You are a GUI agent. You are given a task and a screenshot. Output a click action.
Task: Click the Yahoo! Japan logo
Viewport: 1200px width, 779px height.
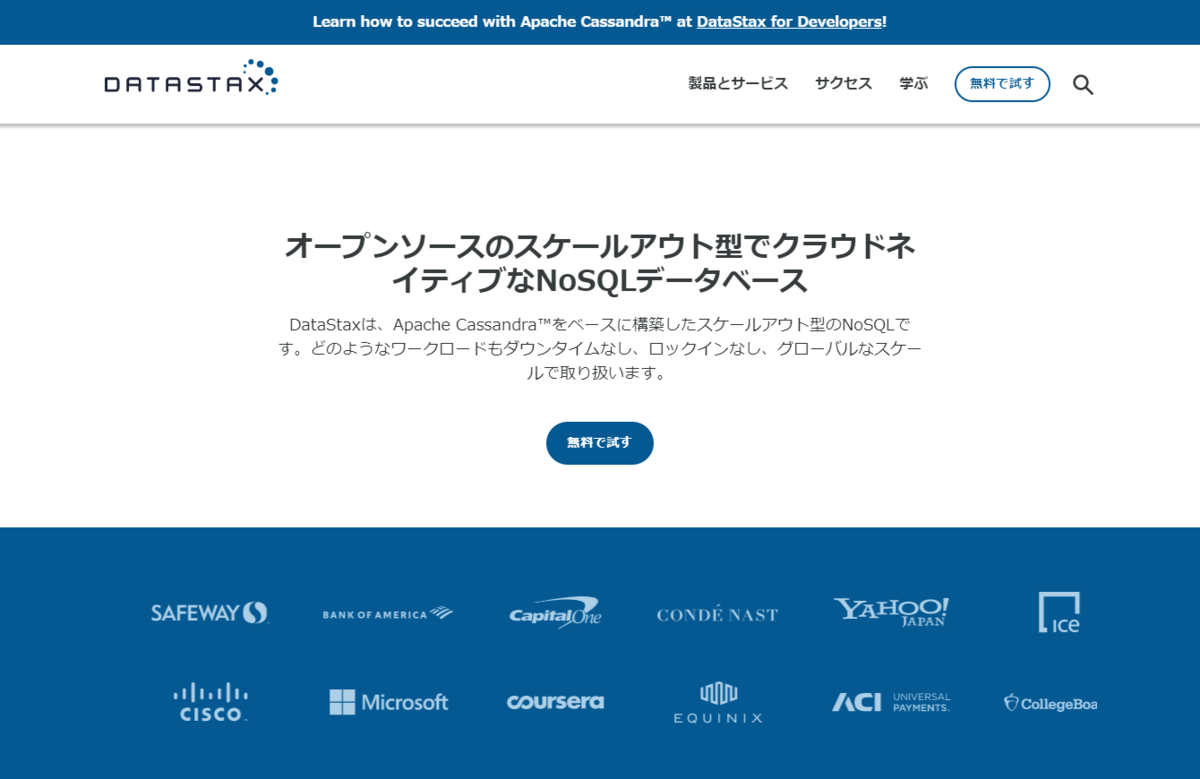coord(891,612)
